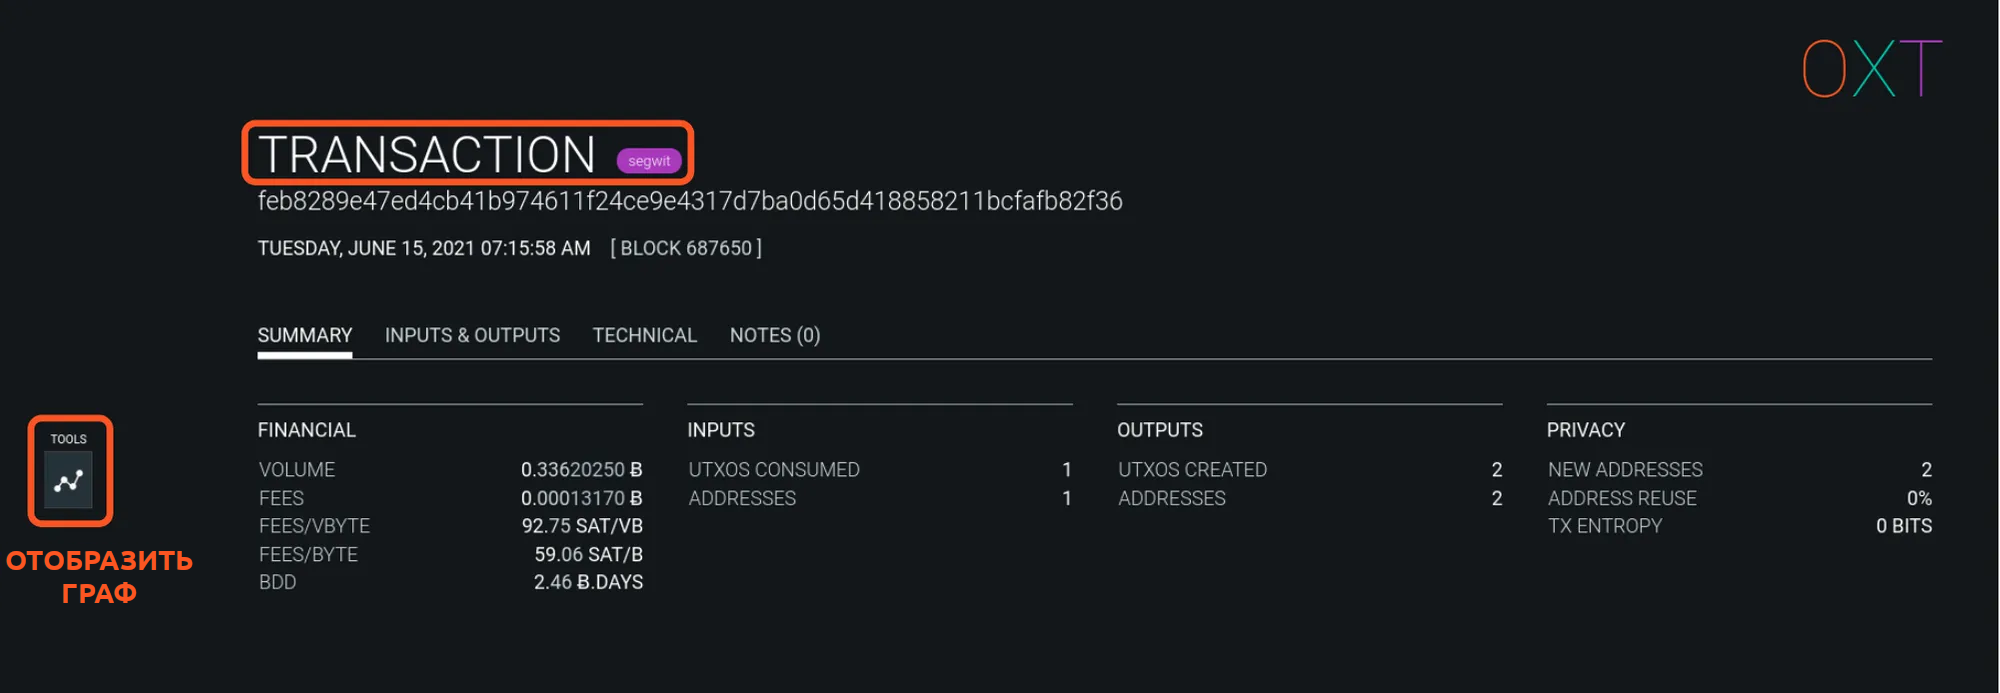
Task: Switch to Inputs & Outputs tab
Action: (x=472, y=335)
